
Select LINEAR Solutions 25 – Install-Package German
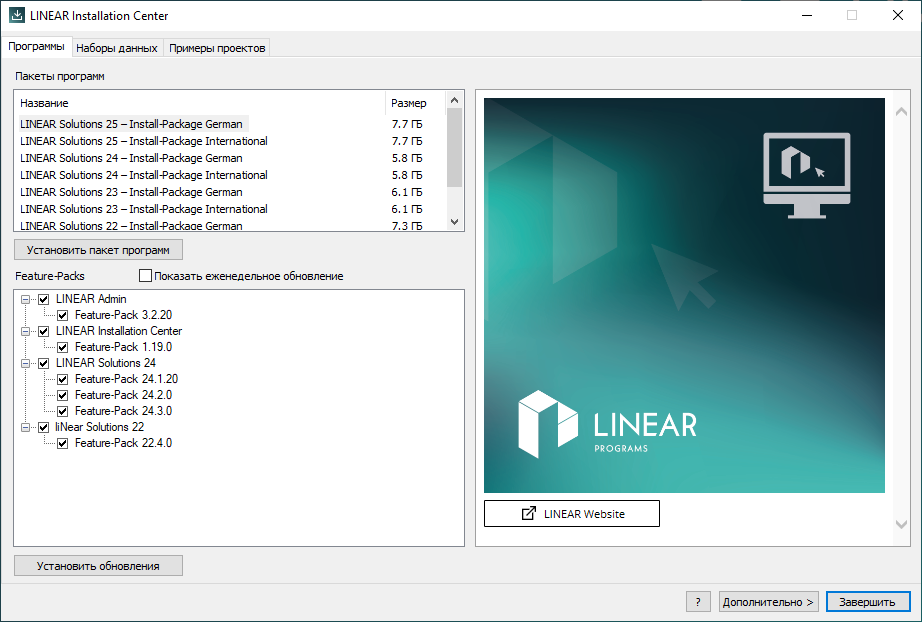point(131,124)
